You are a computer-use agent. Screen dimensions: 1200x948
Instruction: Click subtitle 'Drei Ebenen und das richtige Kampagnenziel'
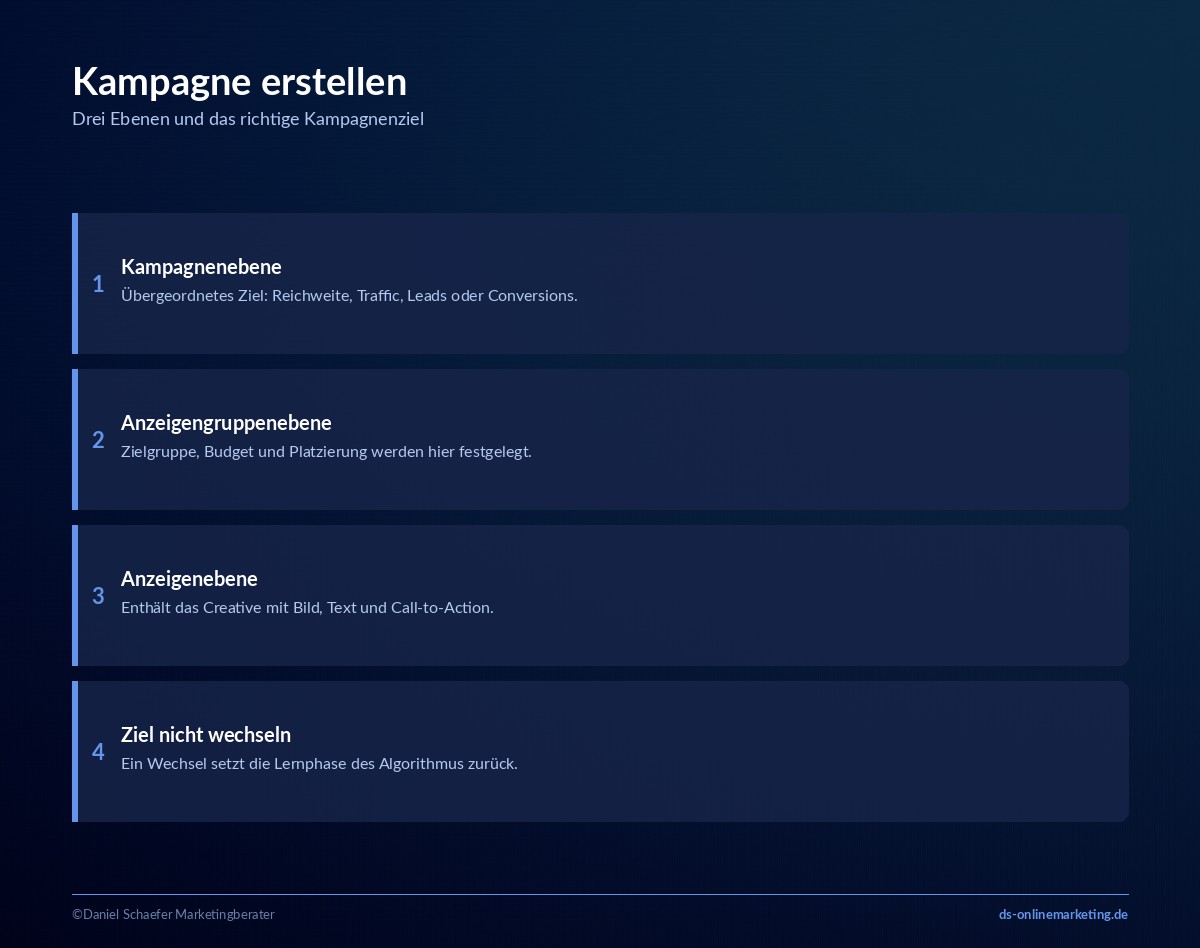tap(248, 119)
